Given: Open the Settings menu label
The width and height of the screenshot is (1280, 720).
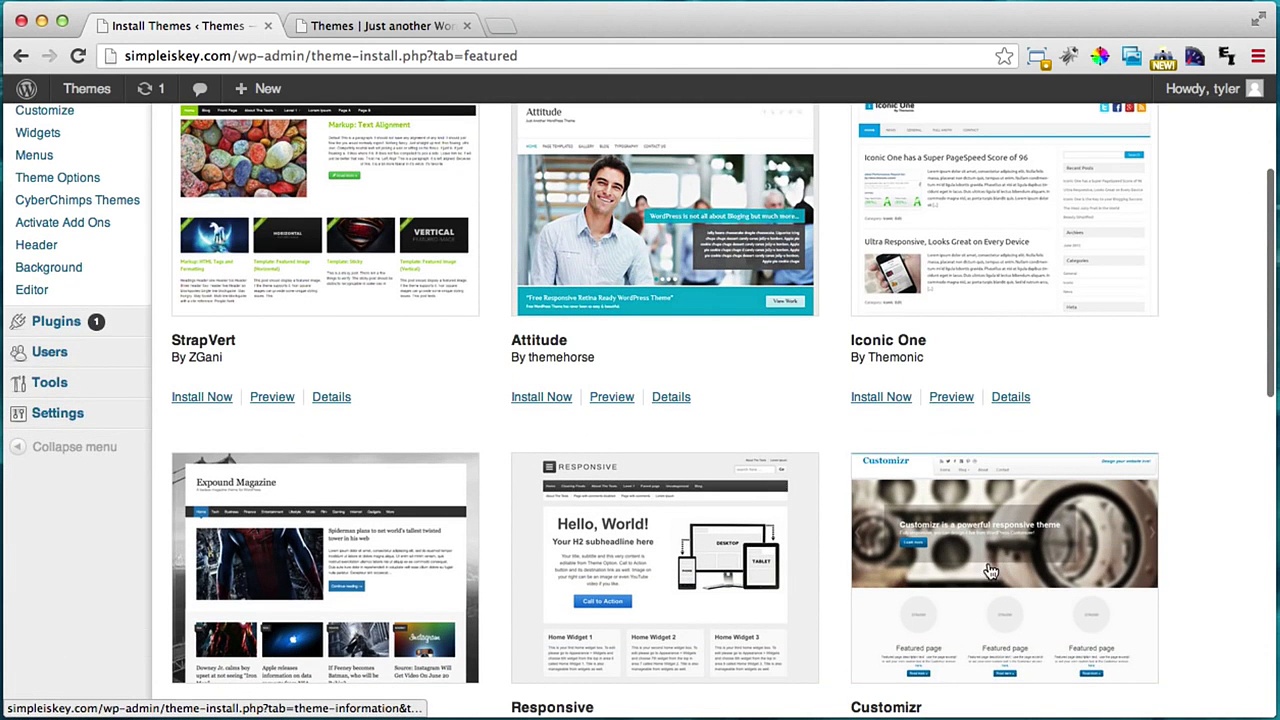Looking at the screenshot, I should pyautogui.click(x=58, y=413).
